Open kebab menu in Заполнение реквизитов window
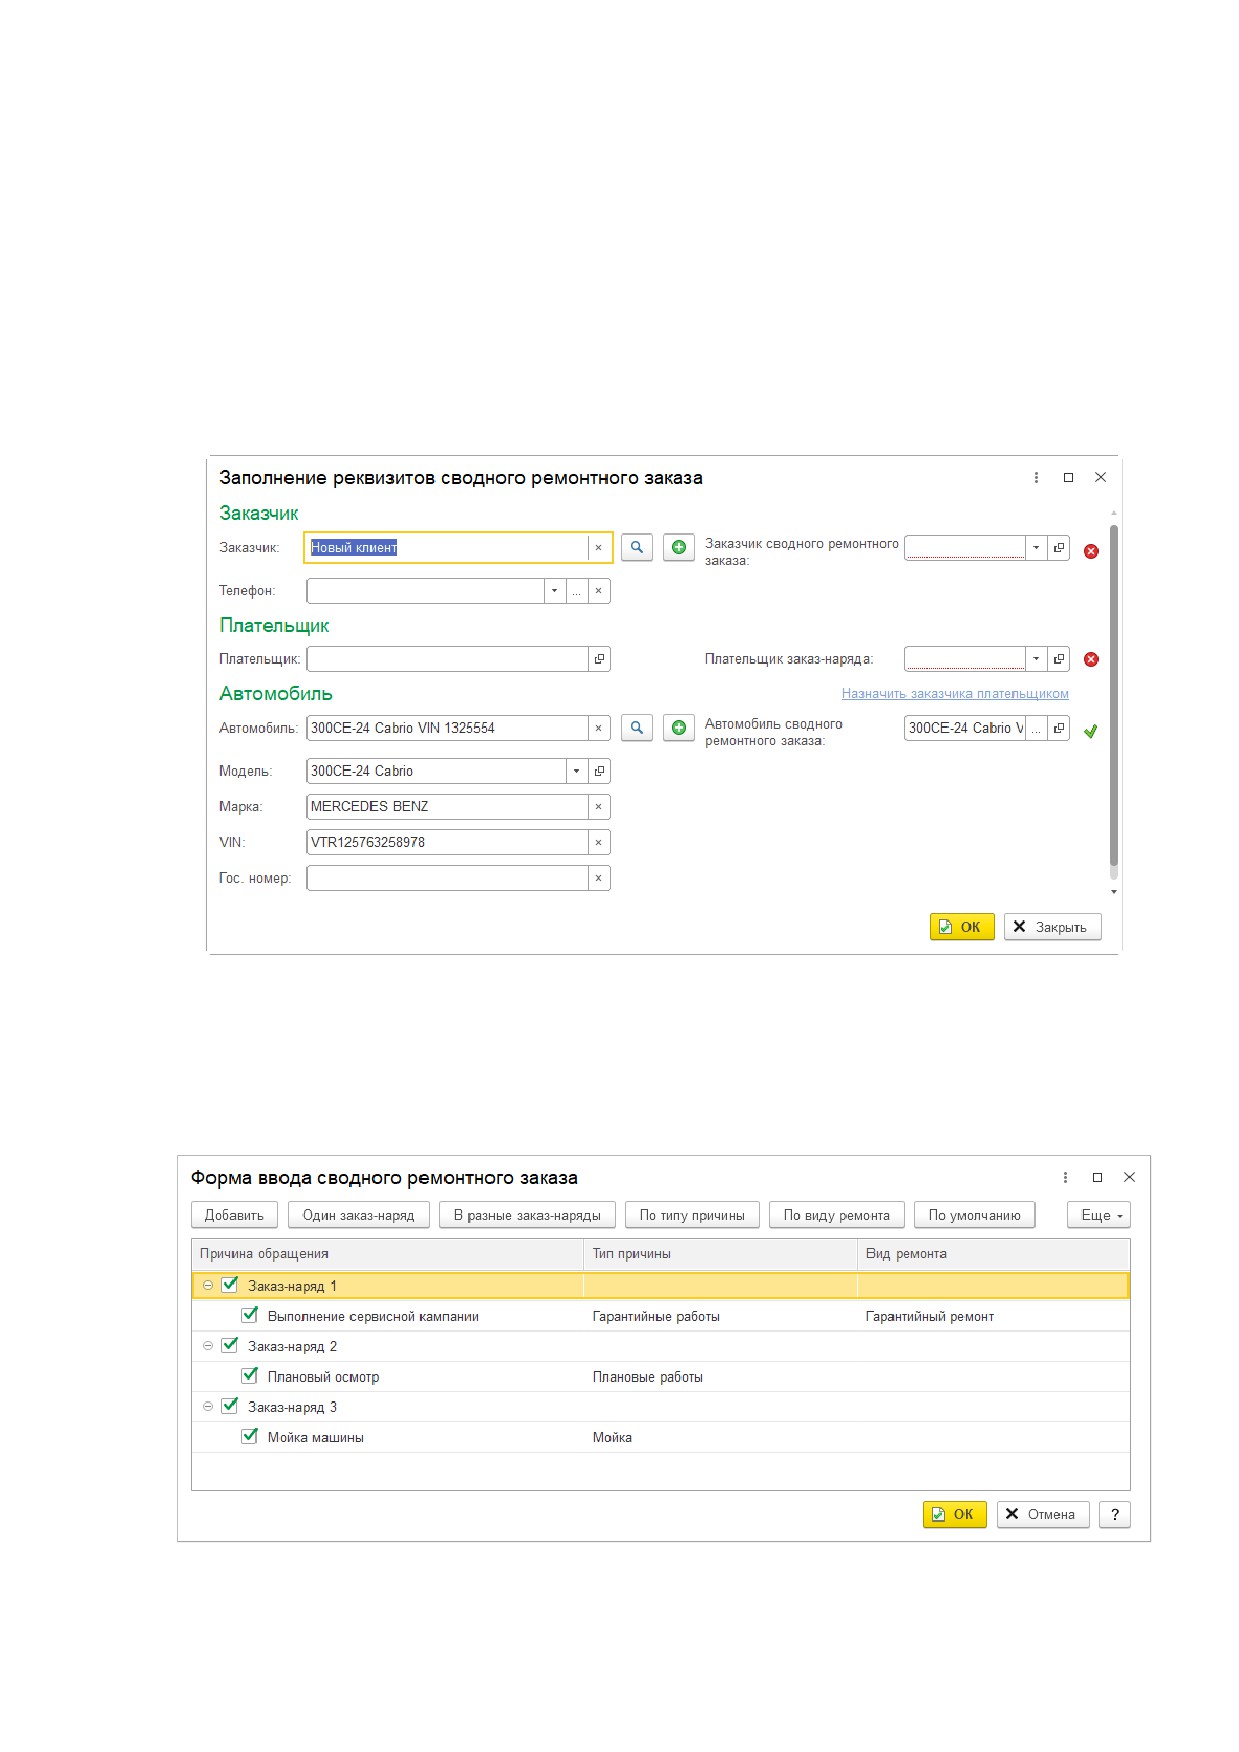This screenshot has width=1239, height=1752. click(1036, 478)
